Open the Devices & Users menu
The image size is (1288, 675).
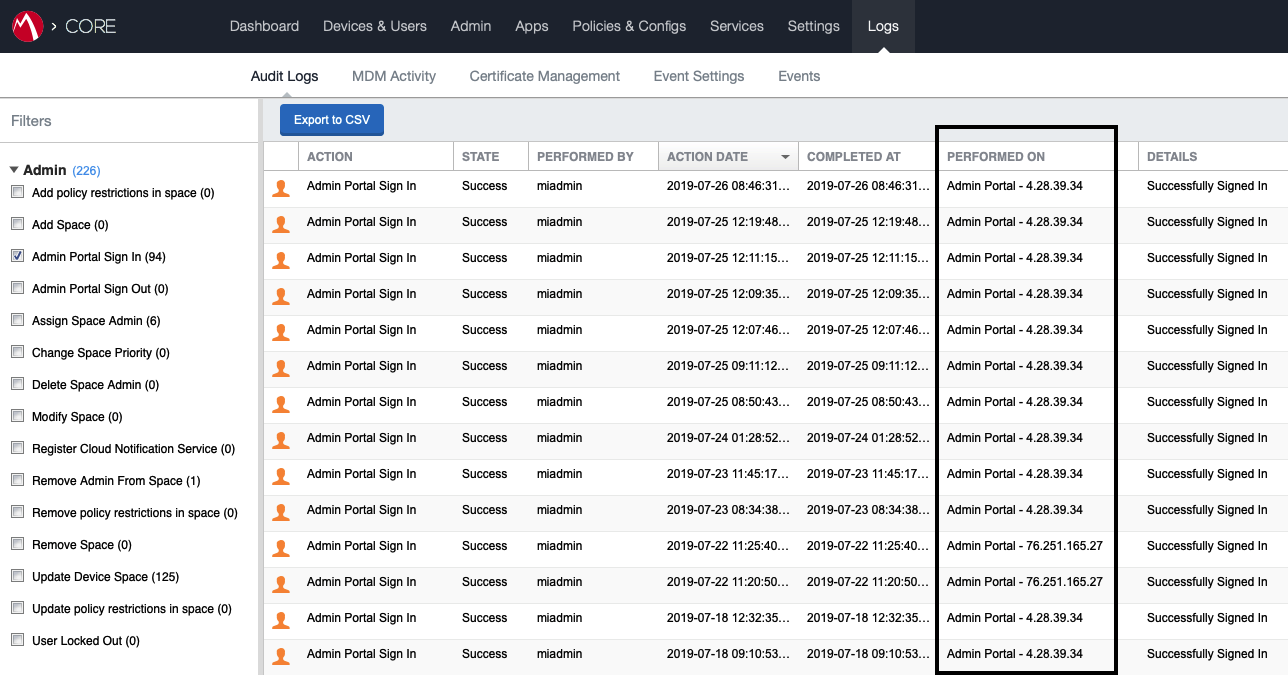pyautogui.click(x=375, y=26)
